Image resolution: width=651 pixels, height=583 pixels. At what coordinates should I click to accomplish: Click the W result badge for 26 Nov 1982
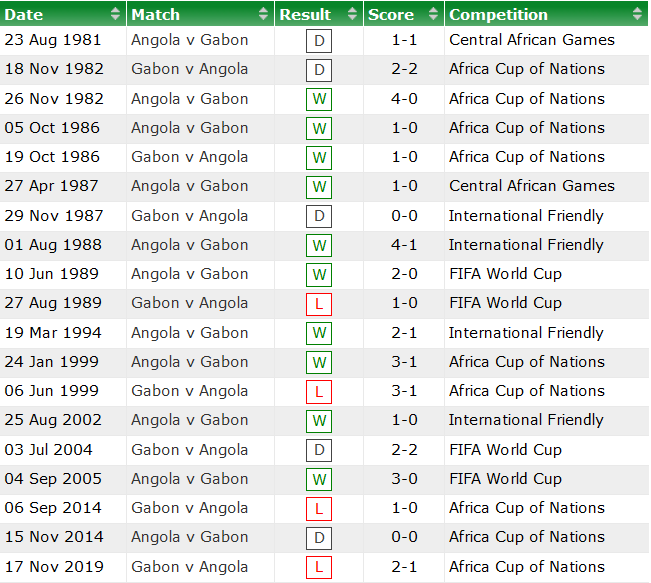tap(319, 100)
